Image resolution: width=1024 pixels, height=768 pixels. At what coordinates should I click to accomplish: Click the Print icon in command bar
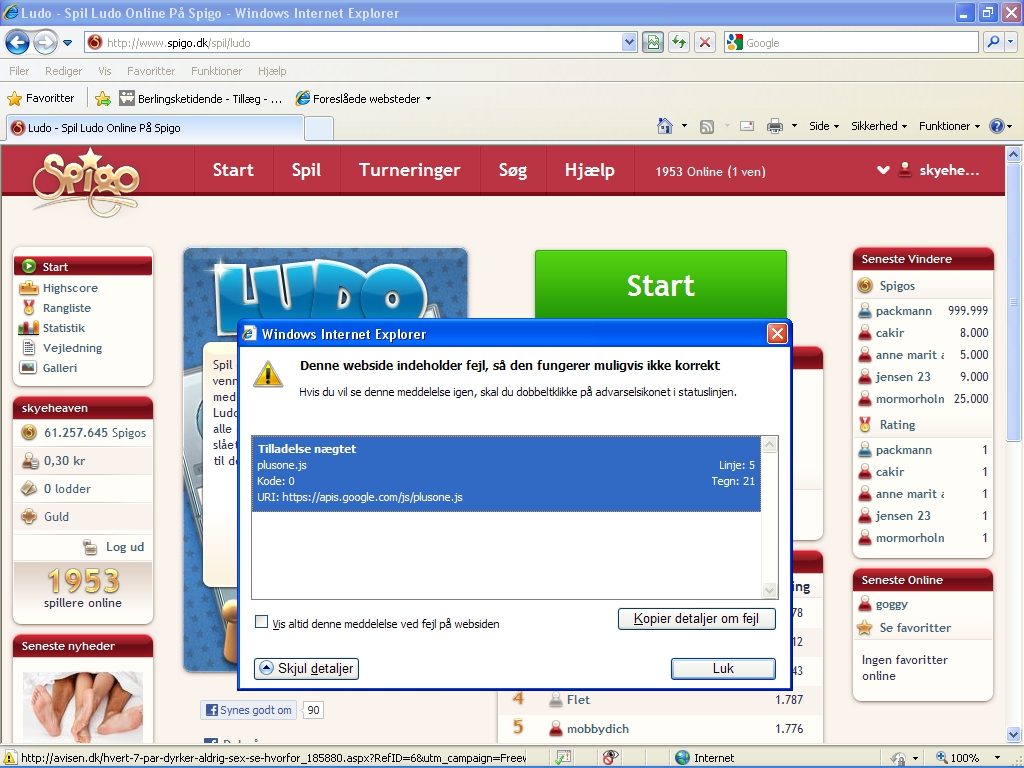click(x=774, y=126)
